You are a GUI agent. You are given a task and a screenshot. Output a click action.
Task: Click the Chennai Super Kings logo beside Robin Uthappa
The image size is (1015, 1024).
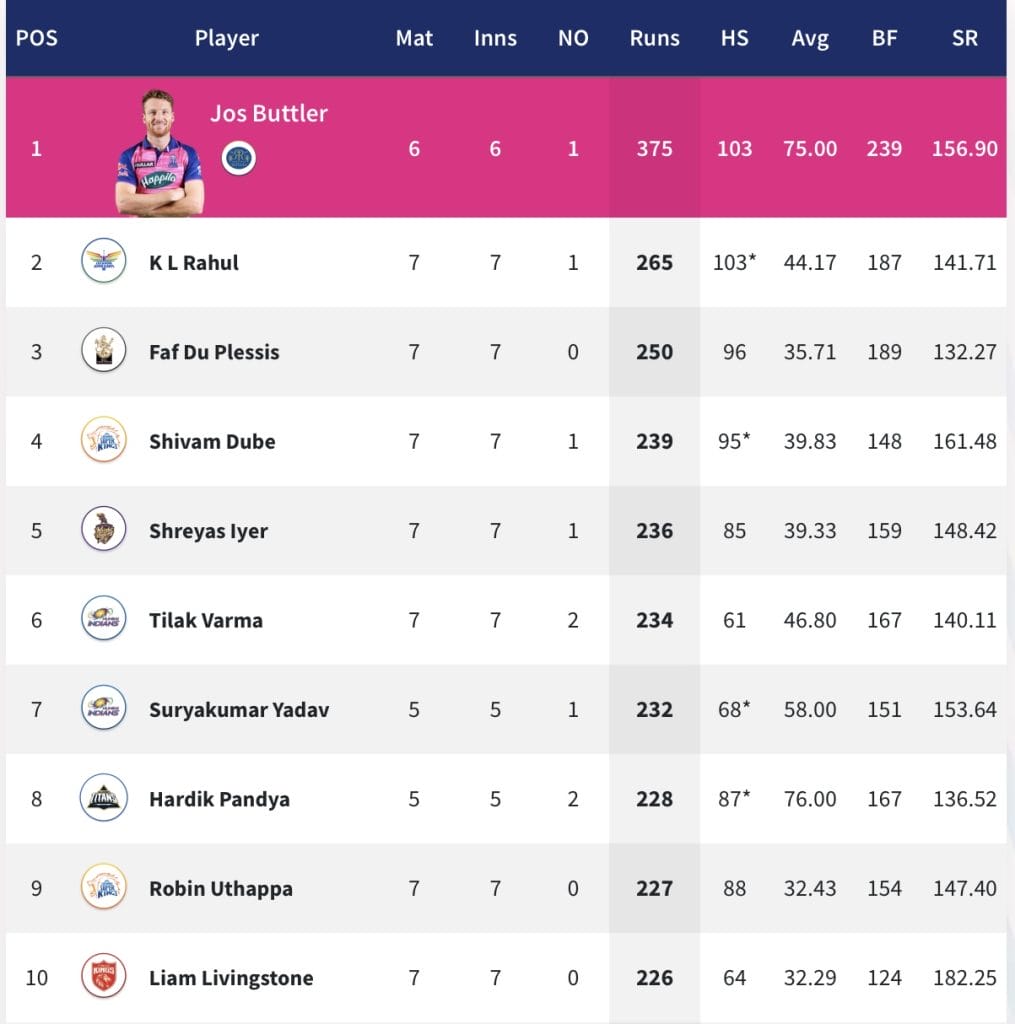pos(104,888)
